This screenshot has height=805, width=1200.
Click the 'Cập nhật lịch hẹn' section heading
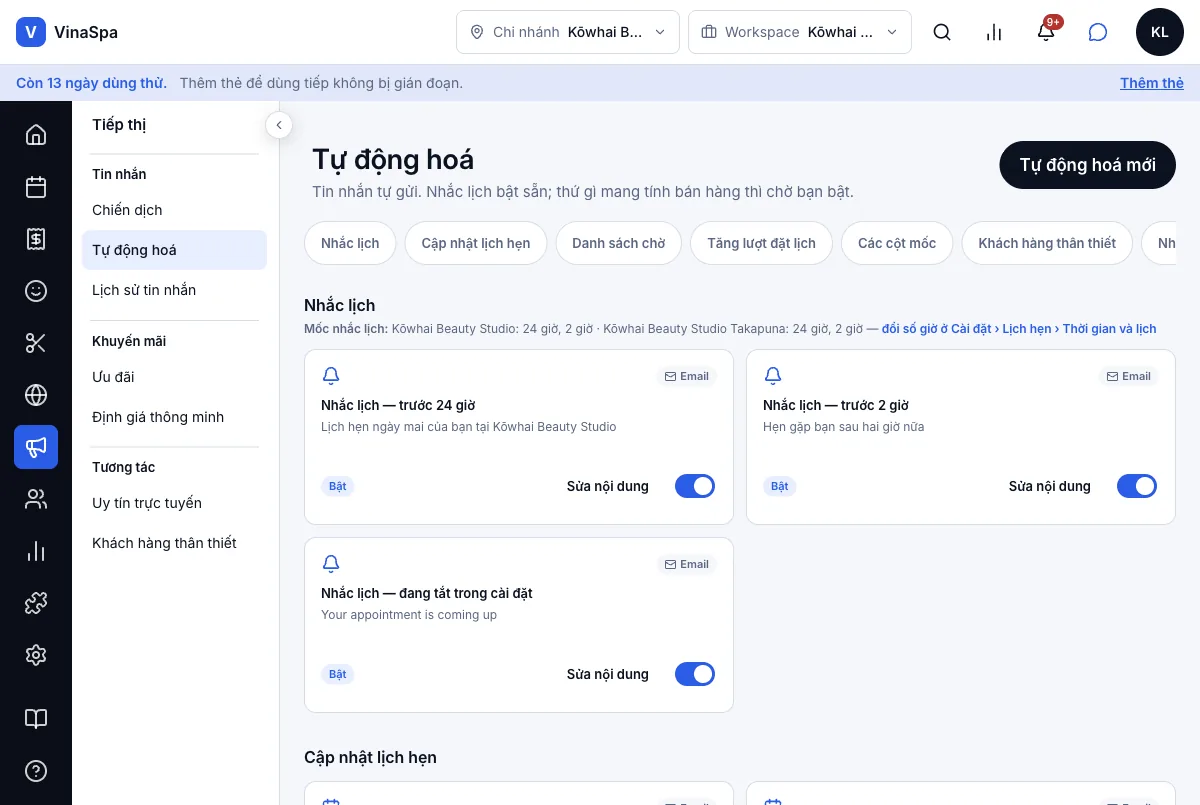(x=370, y=757)
